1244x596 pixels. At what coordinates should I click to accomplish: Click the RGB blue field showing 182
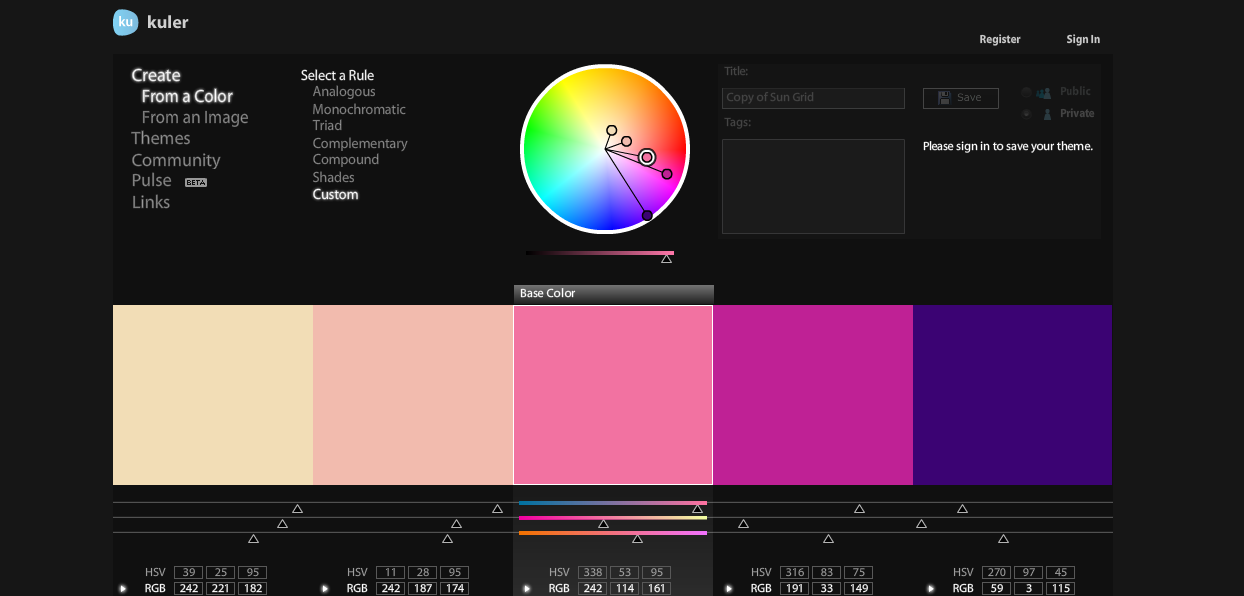click(x=252, y=589)
